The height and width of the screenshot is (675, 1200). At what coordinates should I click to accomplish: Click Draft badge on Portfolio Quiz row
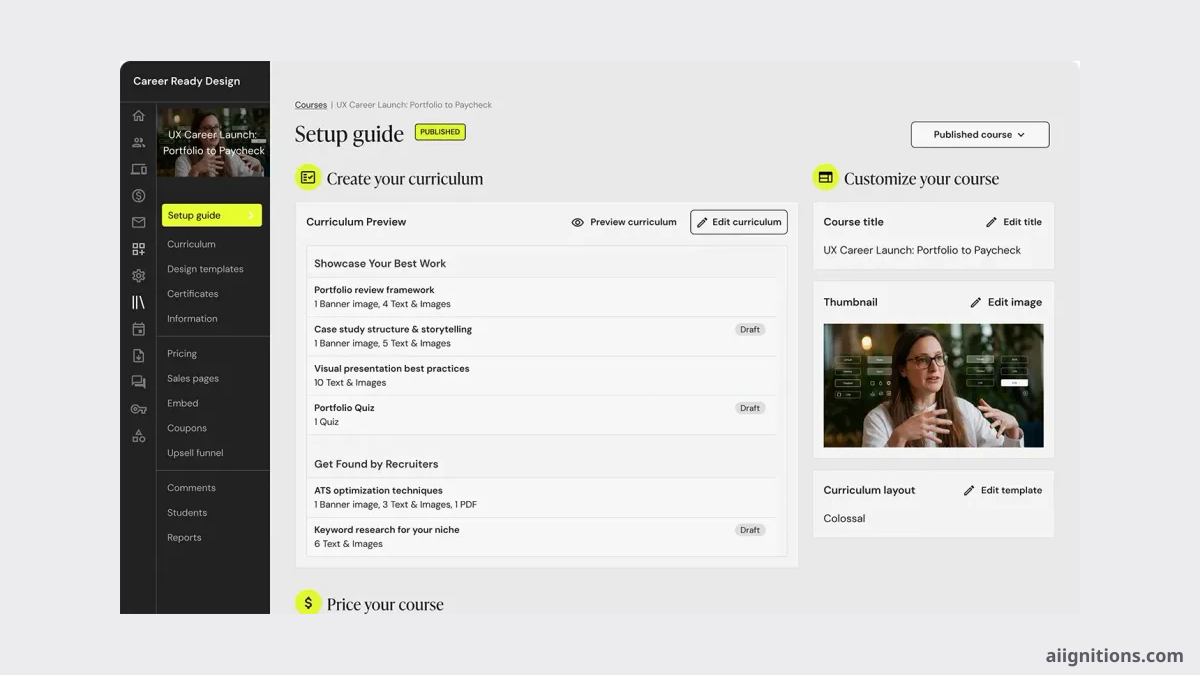click(x=750, y=408)
